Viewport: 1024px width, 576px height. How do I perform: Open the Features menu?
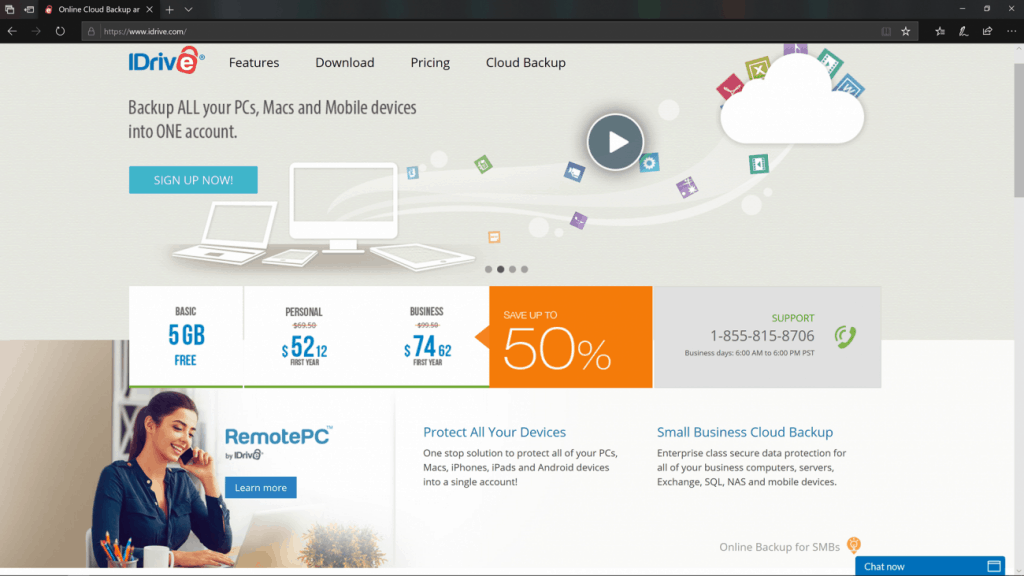point(254,63)
